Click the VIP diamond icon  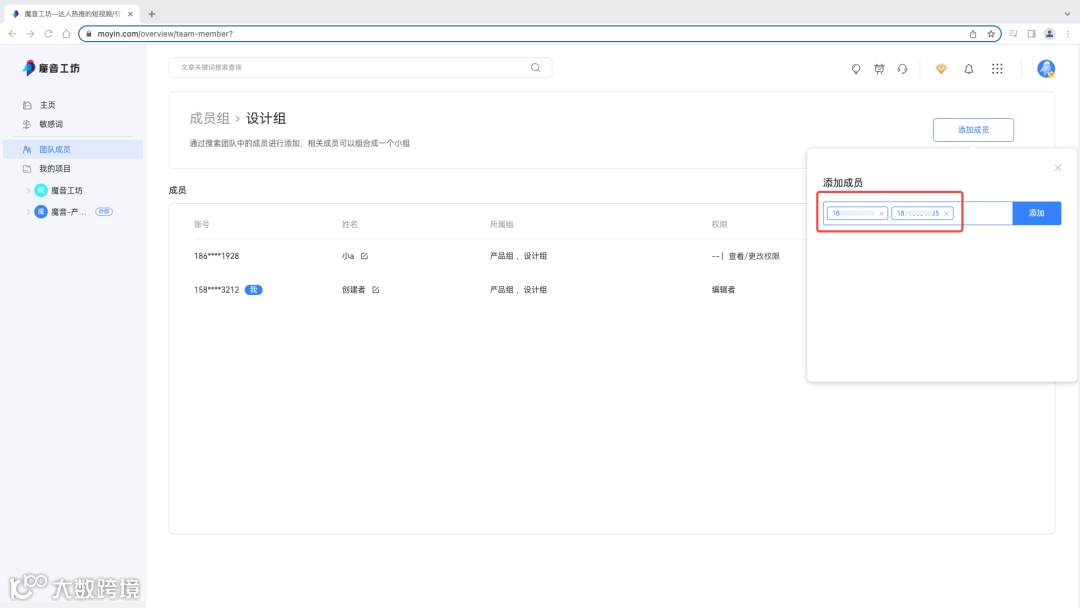click(x=941, y=69)
